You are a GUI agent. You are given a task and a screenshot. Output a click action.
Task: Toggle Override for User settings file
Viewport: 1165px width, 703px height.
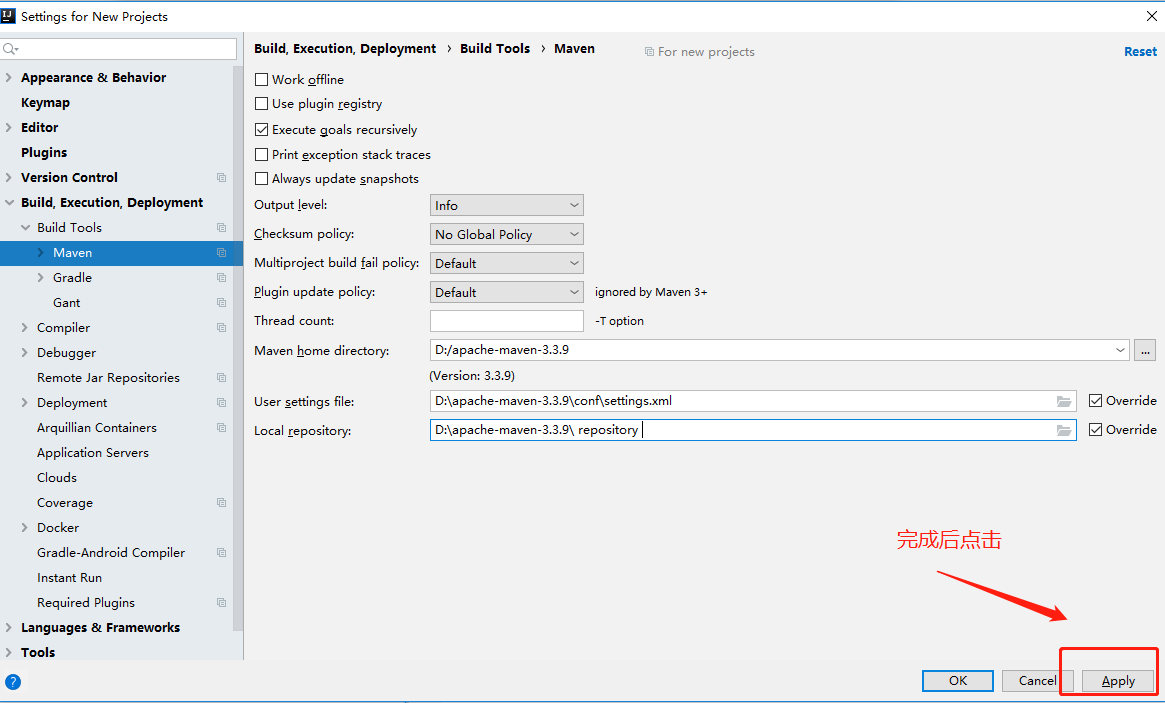(1095, 401)
